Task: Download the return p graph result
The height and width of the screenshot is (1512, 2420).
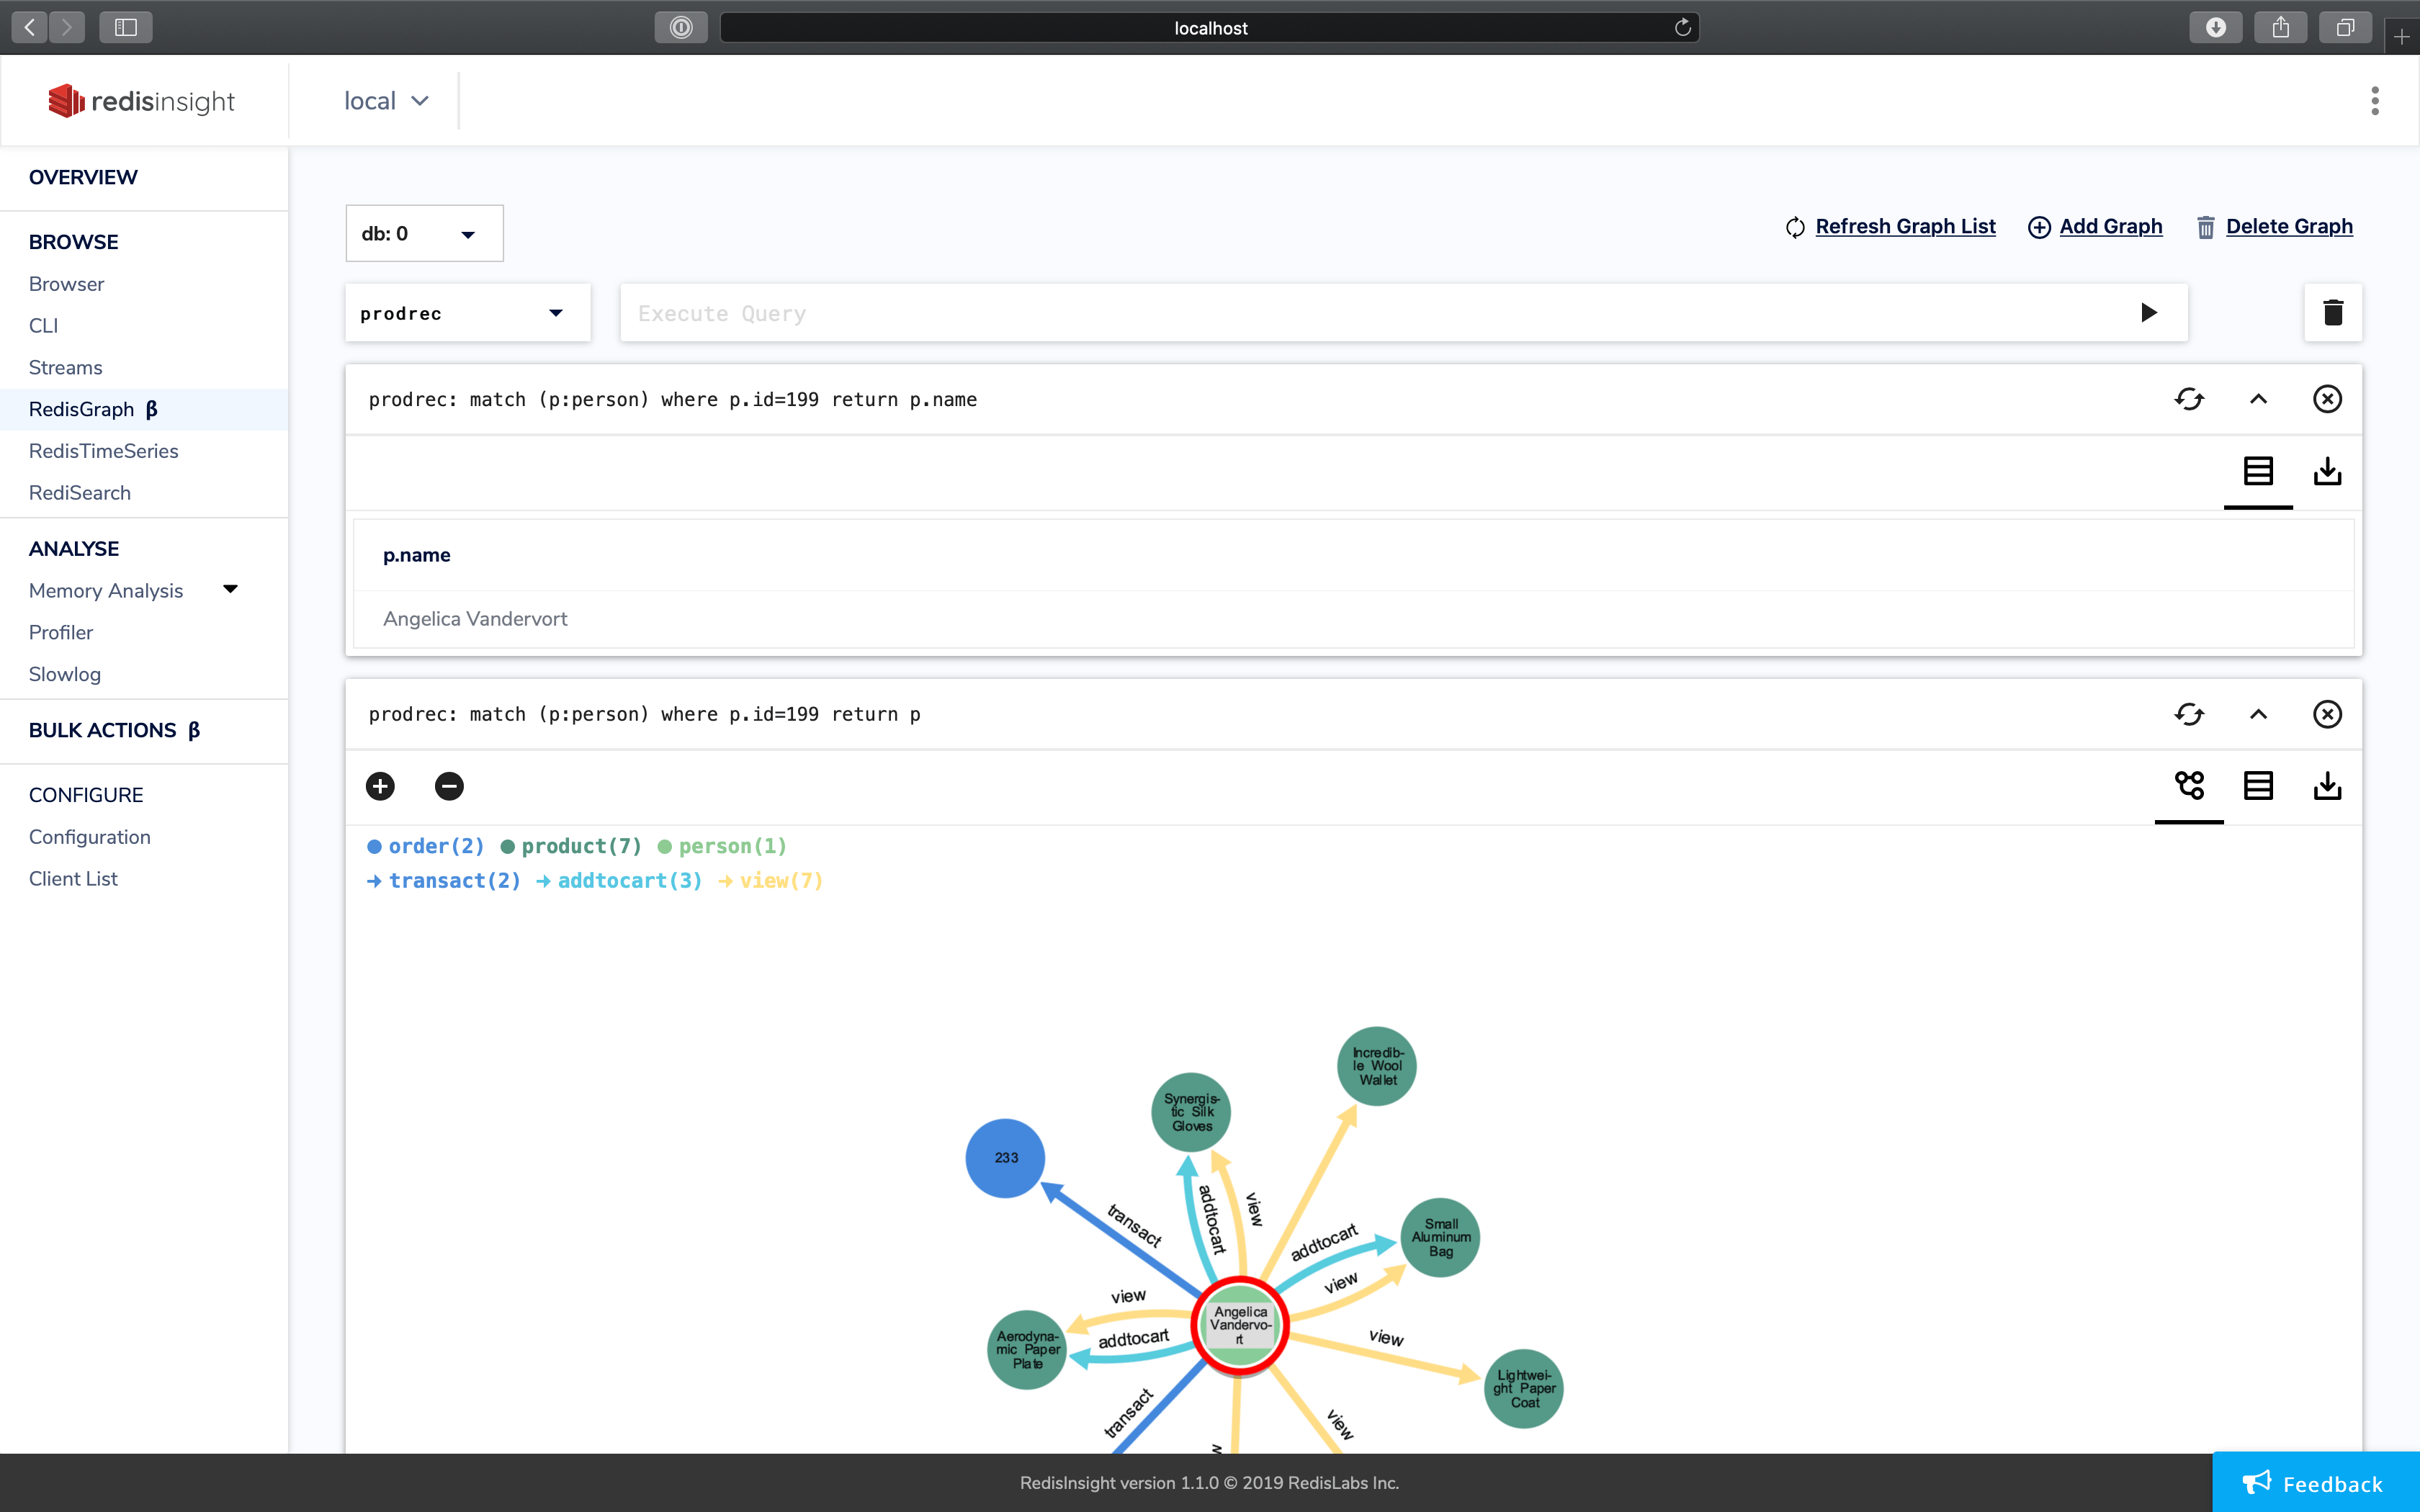Action: (2327, 786)
